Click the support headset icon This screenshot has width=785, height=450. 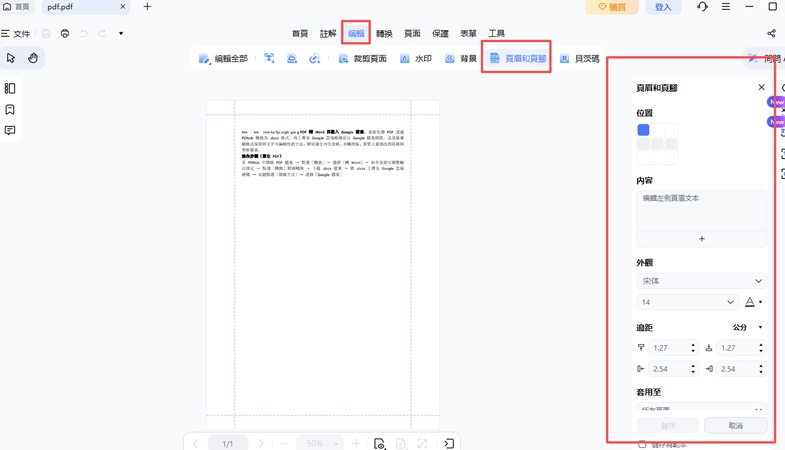(x=702, y=7)
